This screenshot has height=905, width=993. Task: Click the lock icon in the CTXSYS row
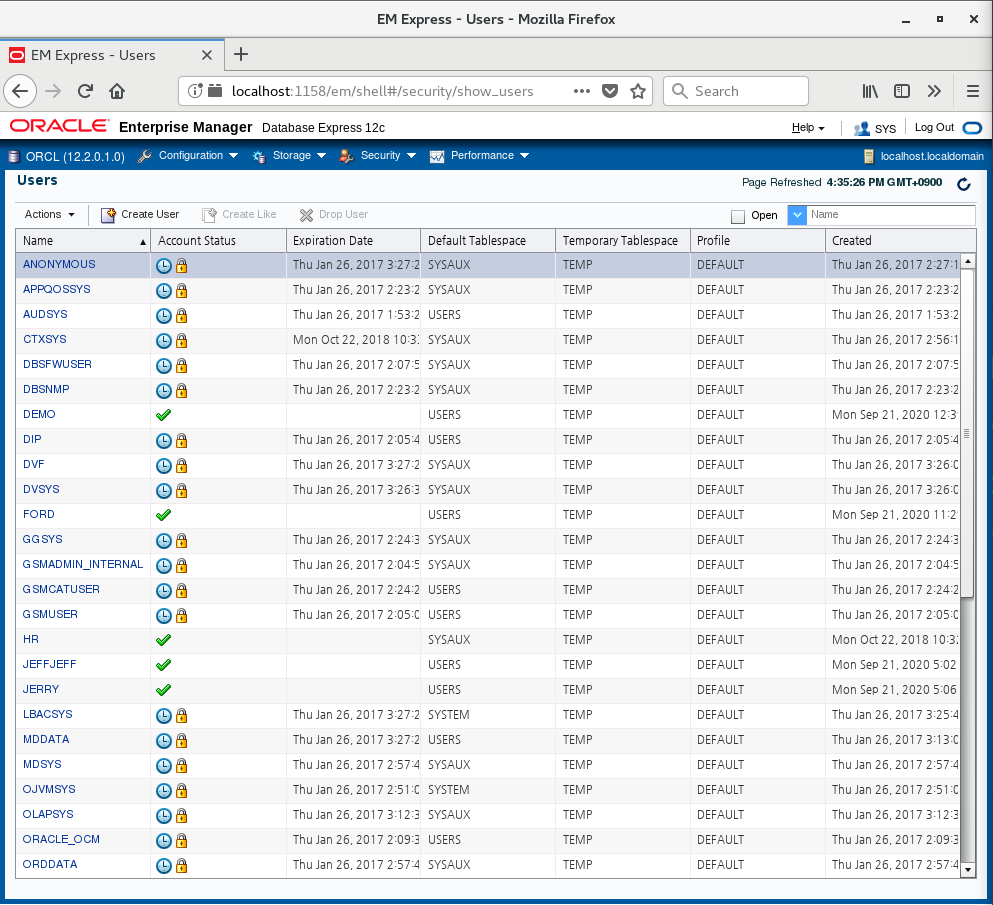pos(182,341)
